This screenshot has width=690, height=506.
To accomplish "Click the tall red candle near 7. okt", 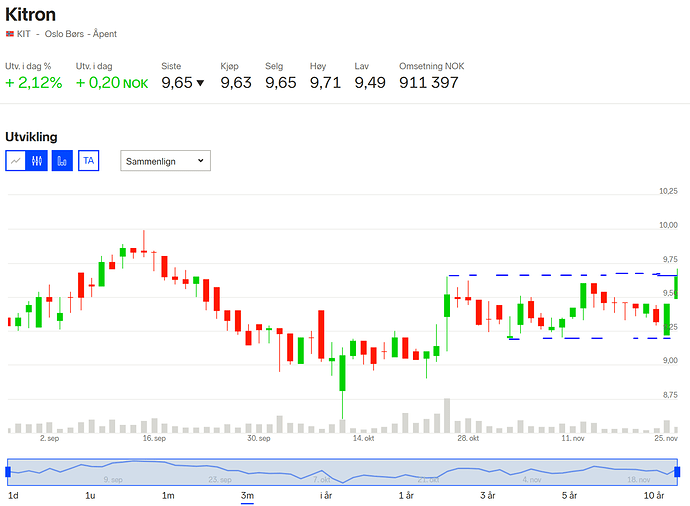I will coord(321,334).
